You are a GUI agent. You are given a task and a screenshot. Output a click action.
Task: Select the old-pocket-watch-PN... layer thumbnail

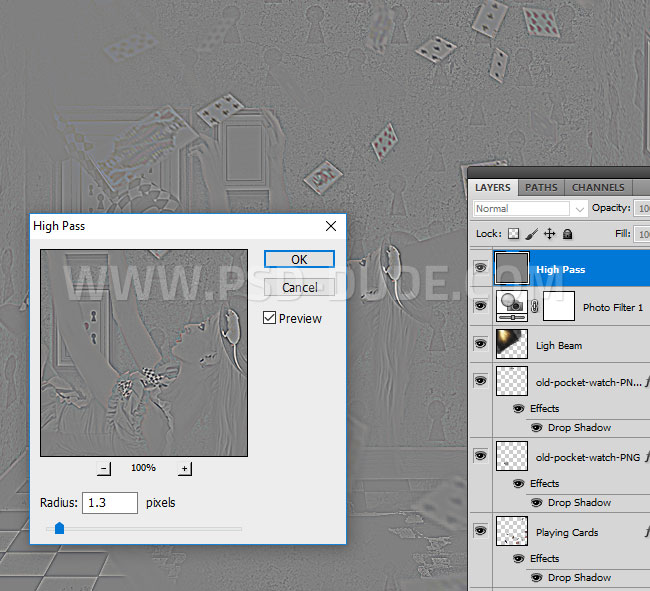coord(512,380)
